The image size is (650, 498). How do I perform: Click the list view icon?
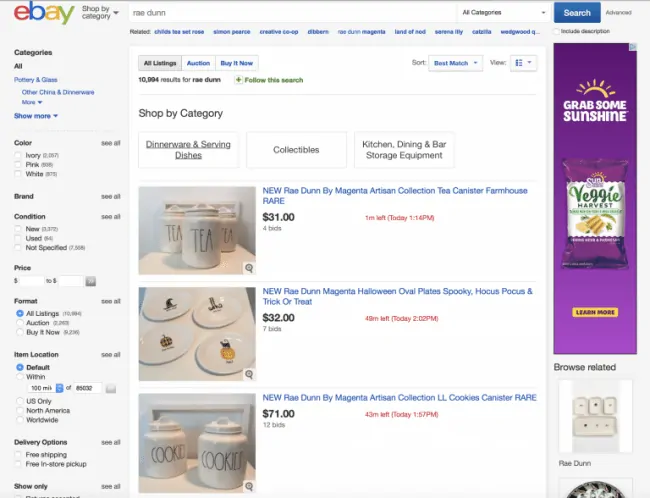pyautogui.click(x=519, y=63)
